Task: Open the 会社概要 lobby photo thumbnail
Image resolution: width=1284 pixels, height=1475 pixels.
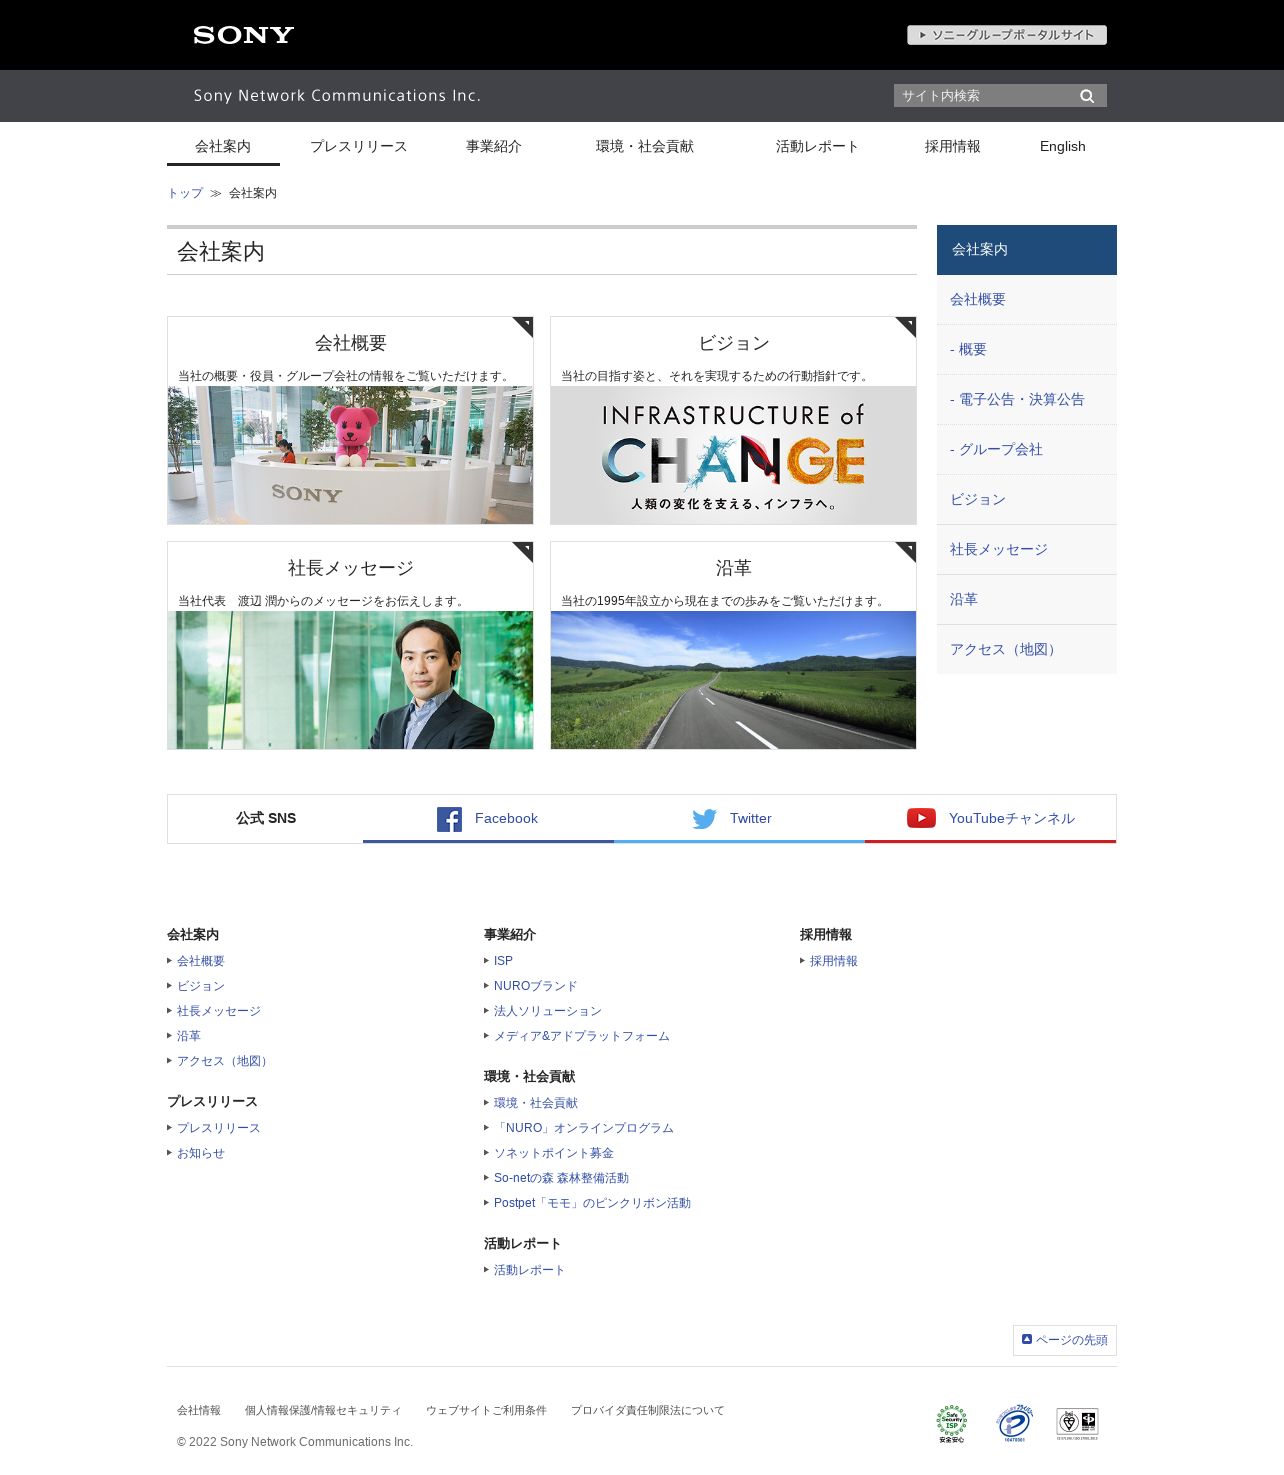Action: tap(350, 455)
